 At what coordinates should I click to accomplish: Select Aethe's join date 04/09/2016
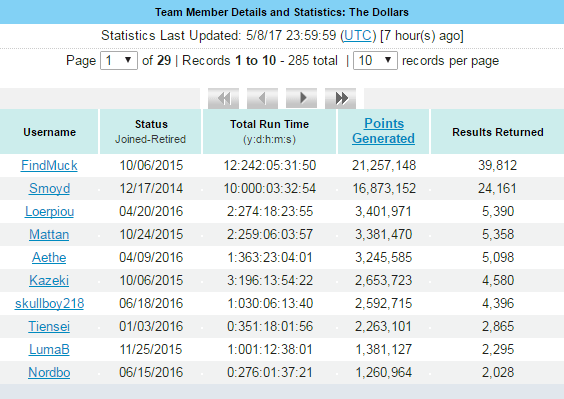pyautogui.click(x=151, y=258)
